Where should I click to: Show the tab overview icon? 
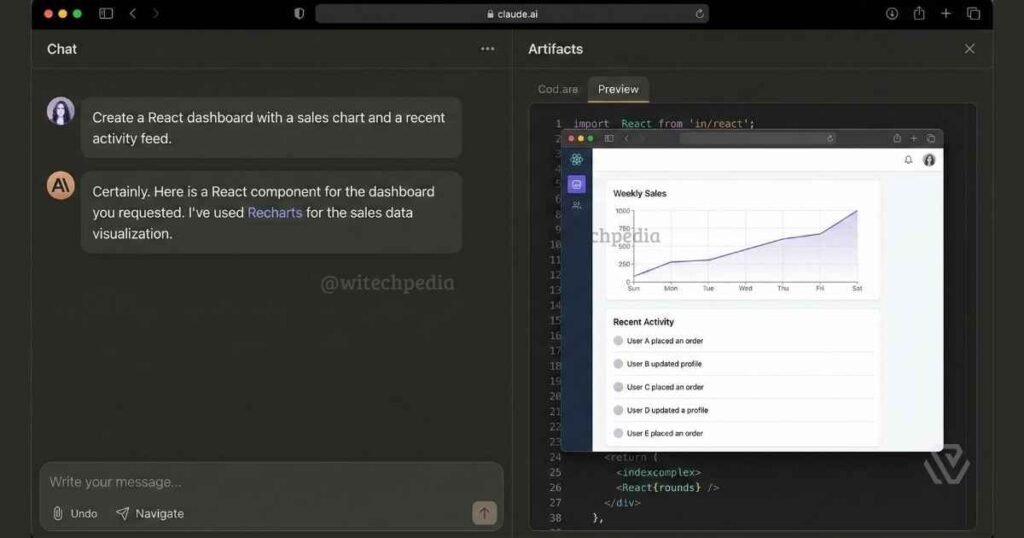click(973, 14)
